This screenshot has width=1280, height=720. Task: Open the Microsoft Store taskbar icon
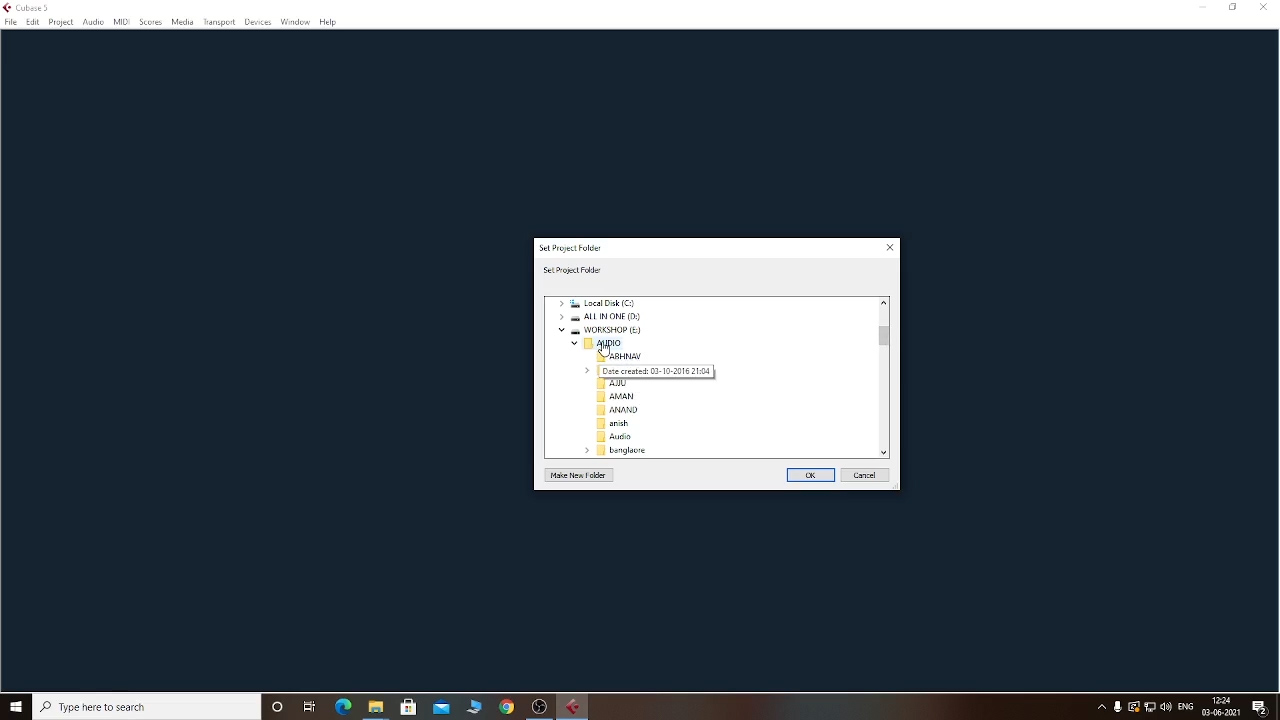409,707
